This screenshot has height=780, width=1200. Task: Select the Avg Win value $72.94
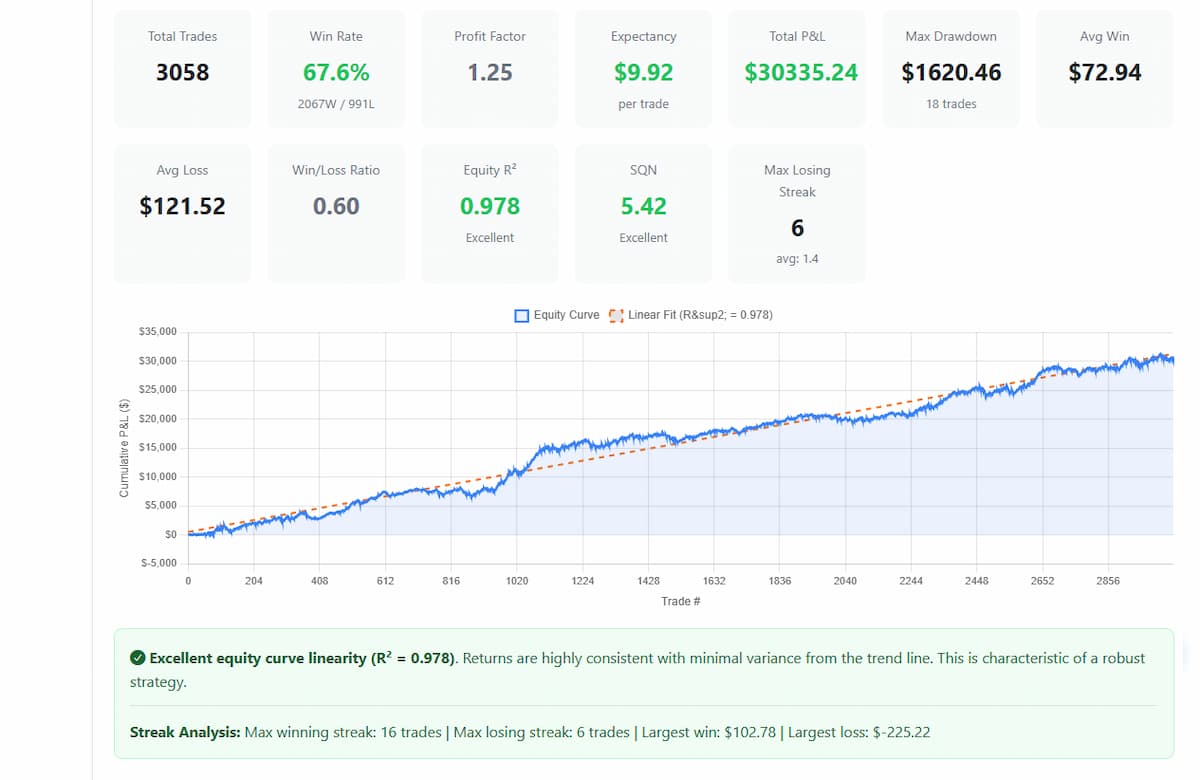tap(1105, 72)
